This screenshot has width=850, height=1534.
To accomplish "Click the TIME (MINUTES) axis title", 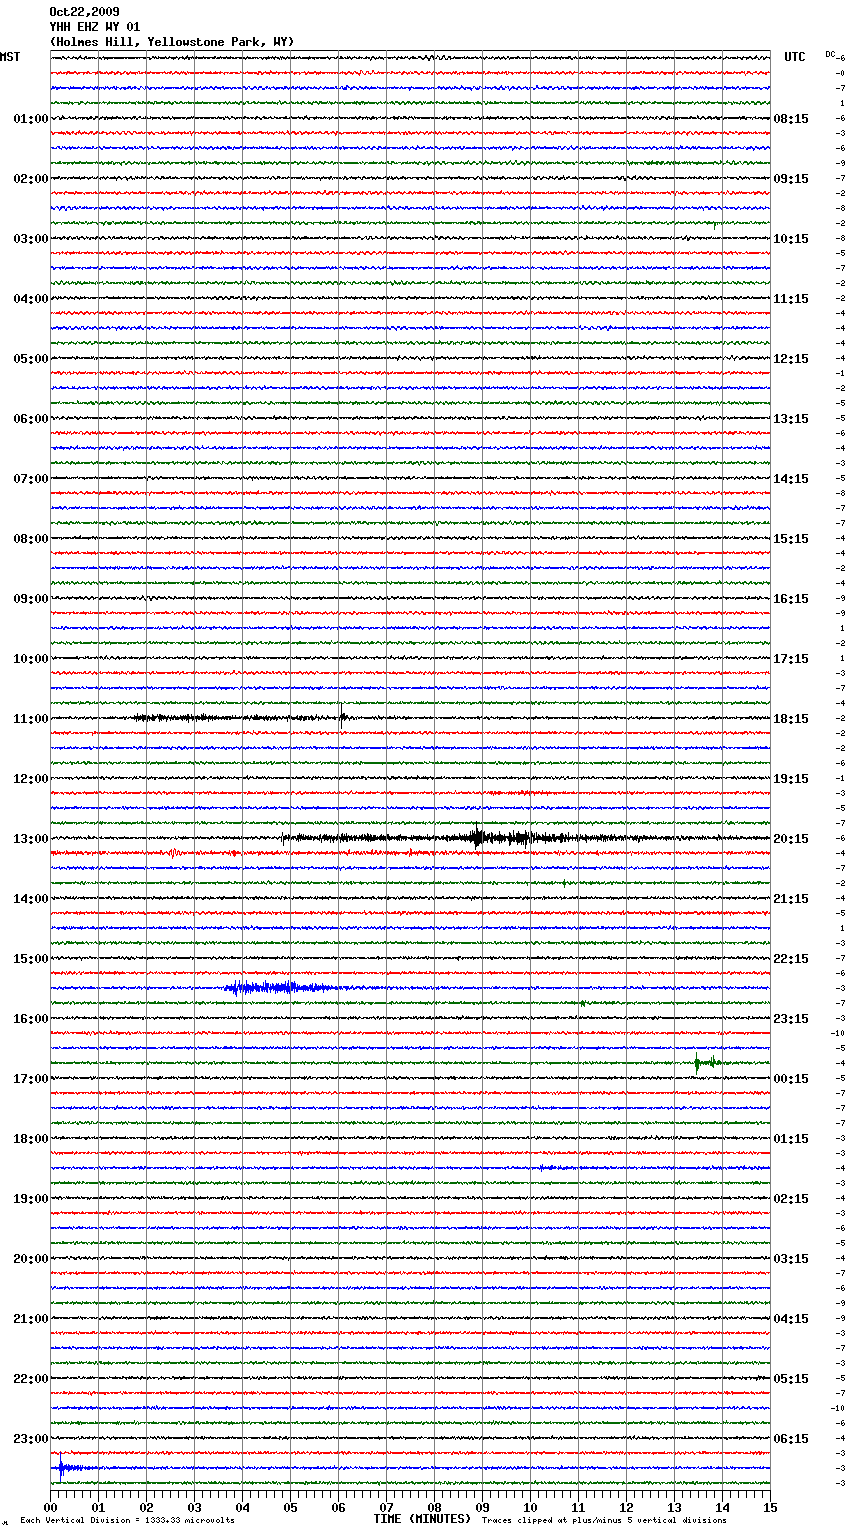I will pos(422,1519).
